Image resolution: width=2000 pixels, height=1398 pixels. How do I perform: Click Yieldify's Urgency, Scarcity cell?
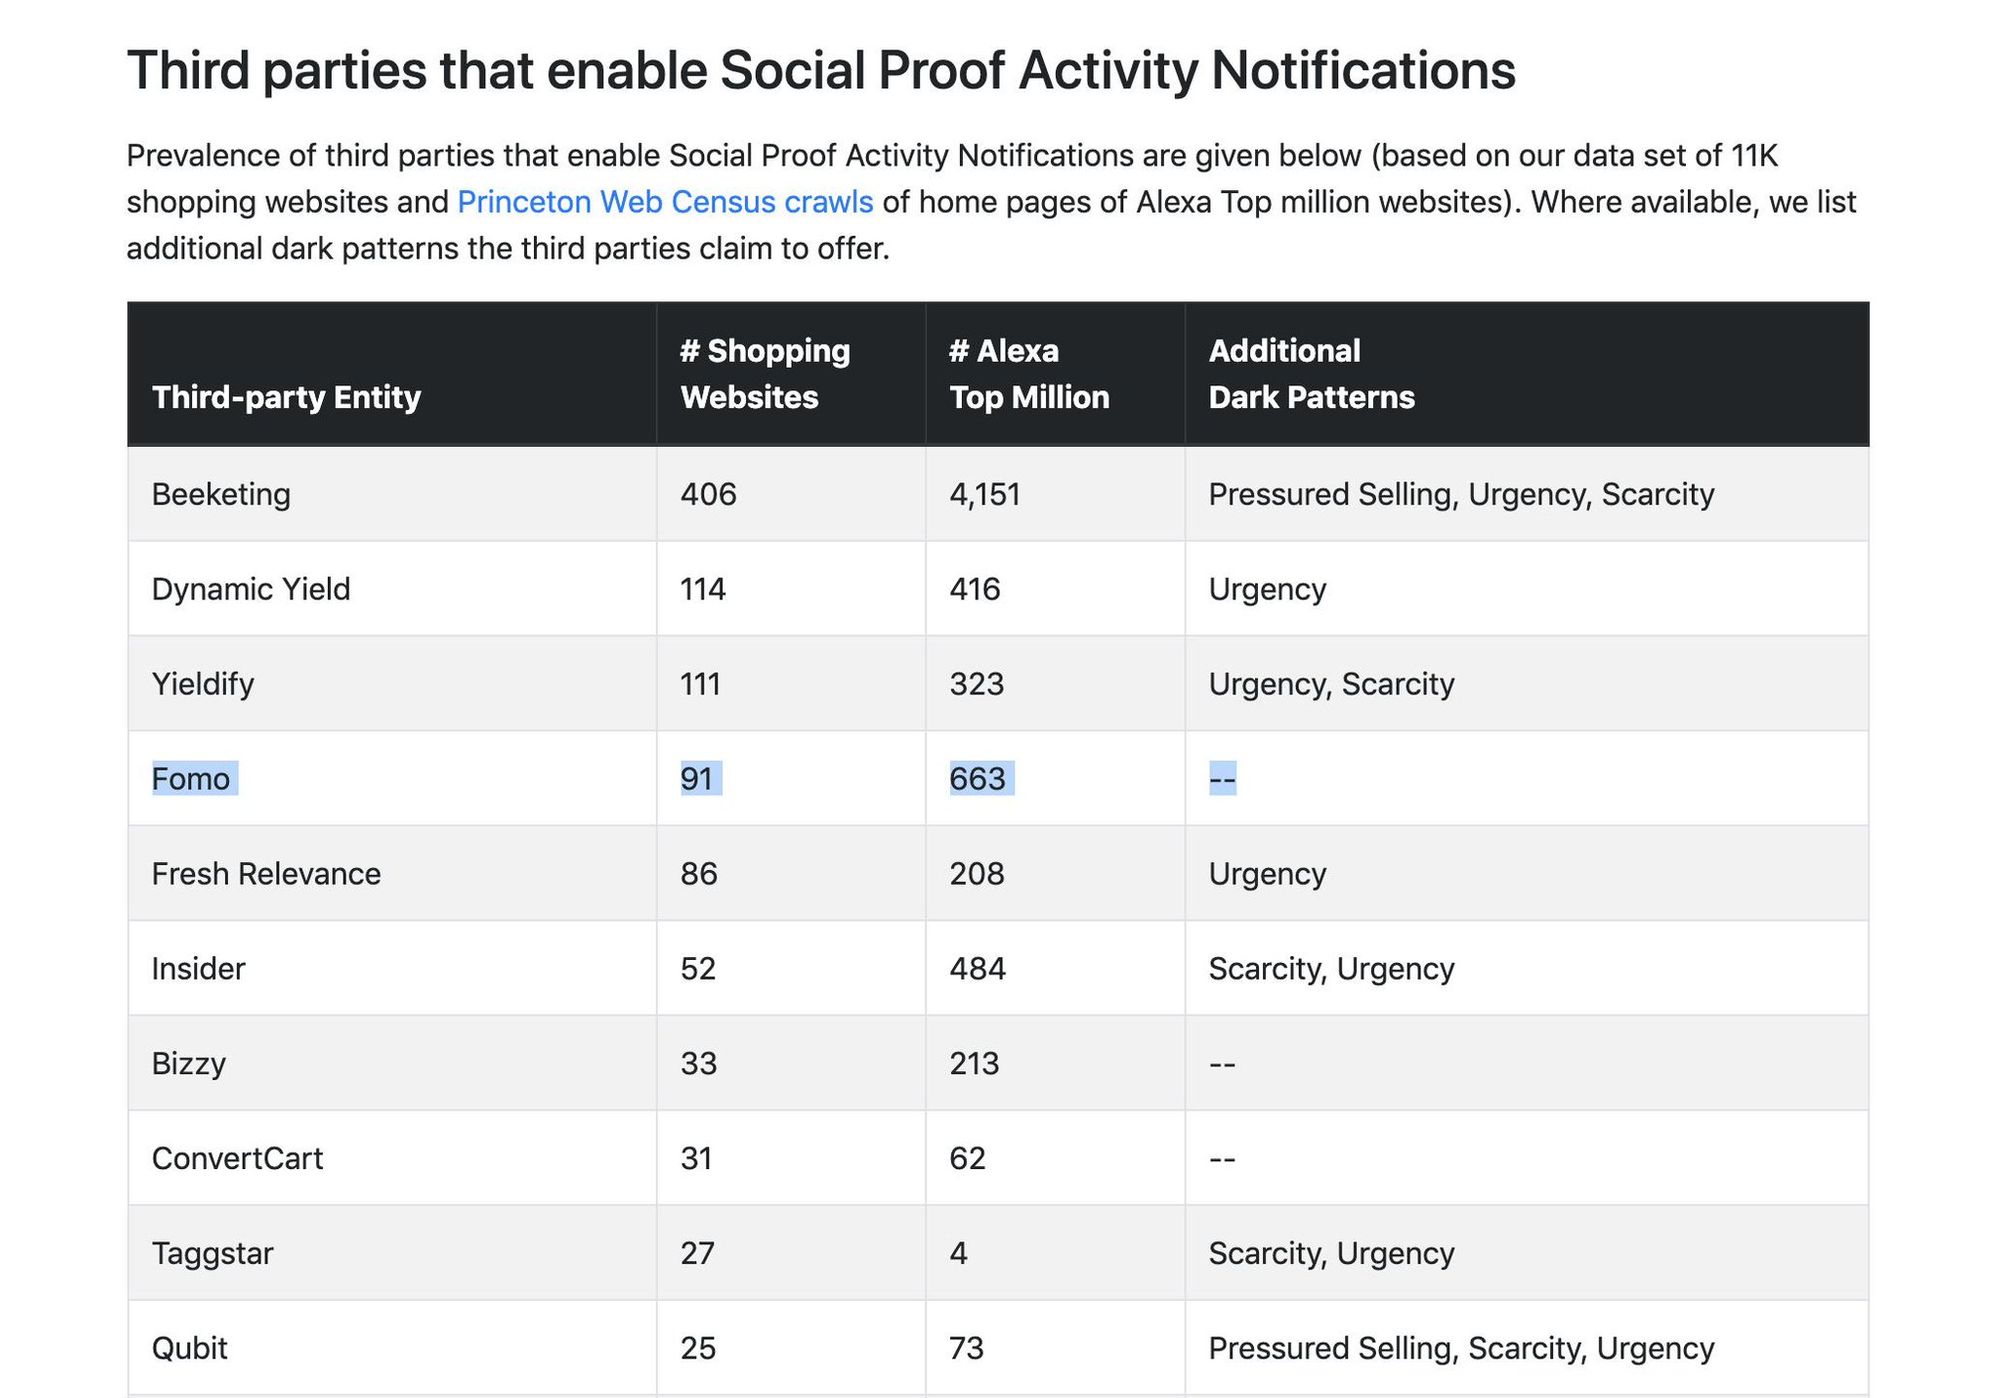[x=1331, y=684]
